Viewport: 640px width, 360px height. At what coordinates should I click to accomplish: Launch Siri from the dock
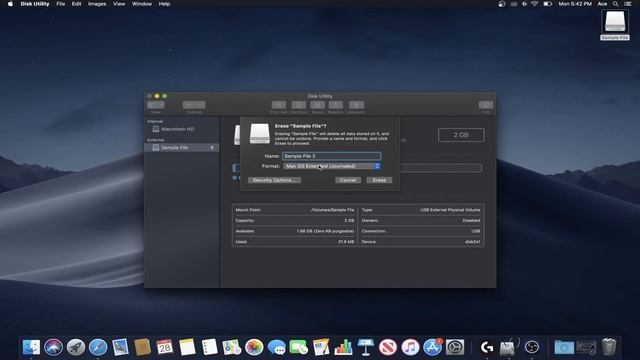click(53, 347)
